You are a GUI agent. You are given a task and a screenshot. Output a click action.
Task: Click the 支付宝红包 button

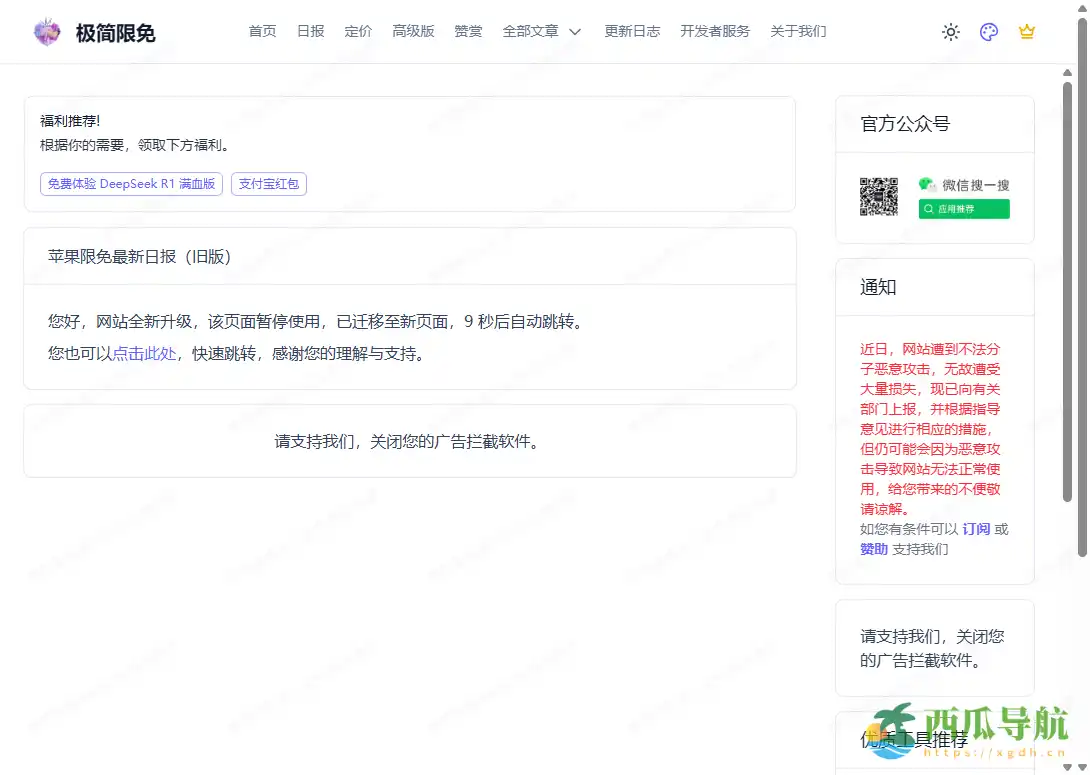(268, 184)
